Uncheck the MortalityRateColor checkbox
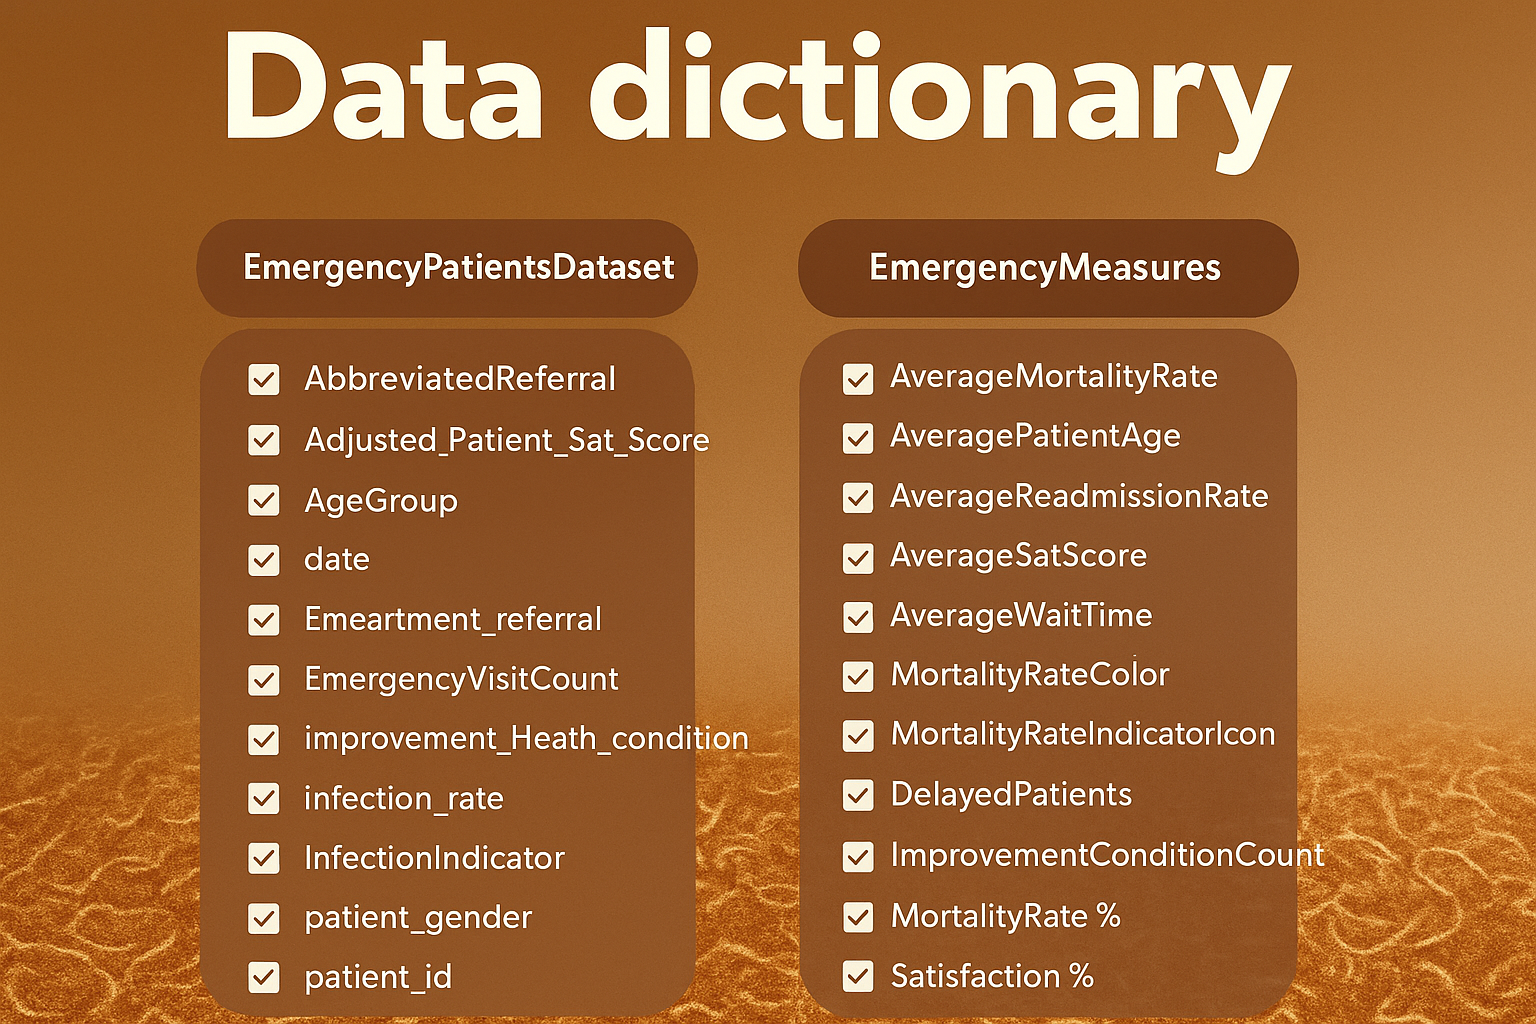Screen dimensions: 1536x1024 [858, 677]
